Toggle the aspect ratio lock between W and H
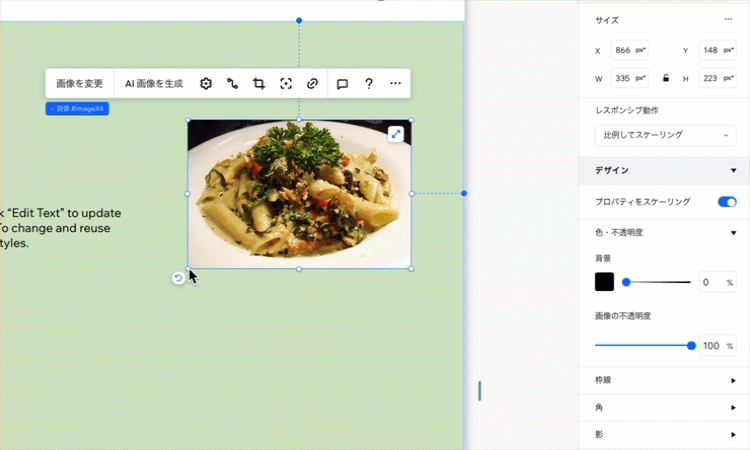The image size is (750, 450). click(666, 78)
